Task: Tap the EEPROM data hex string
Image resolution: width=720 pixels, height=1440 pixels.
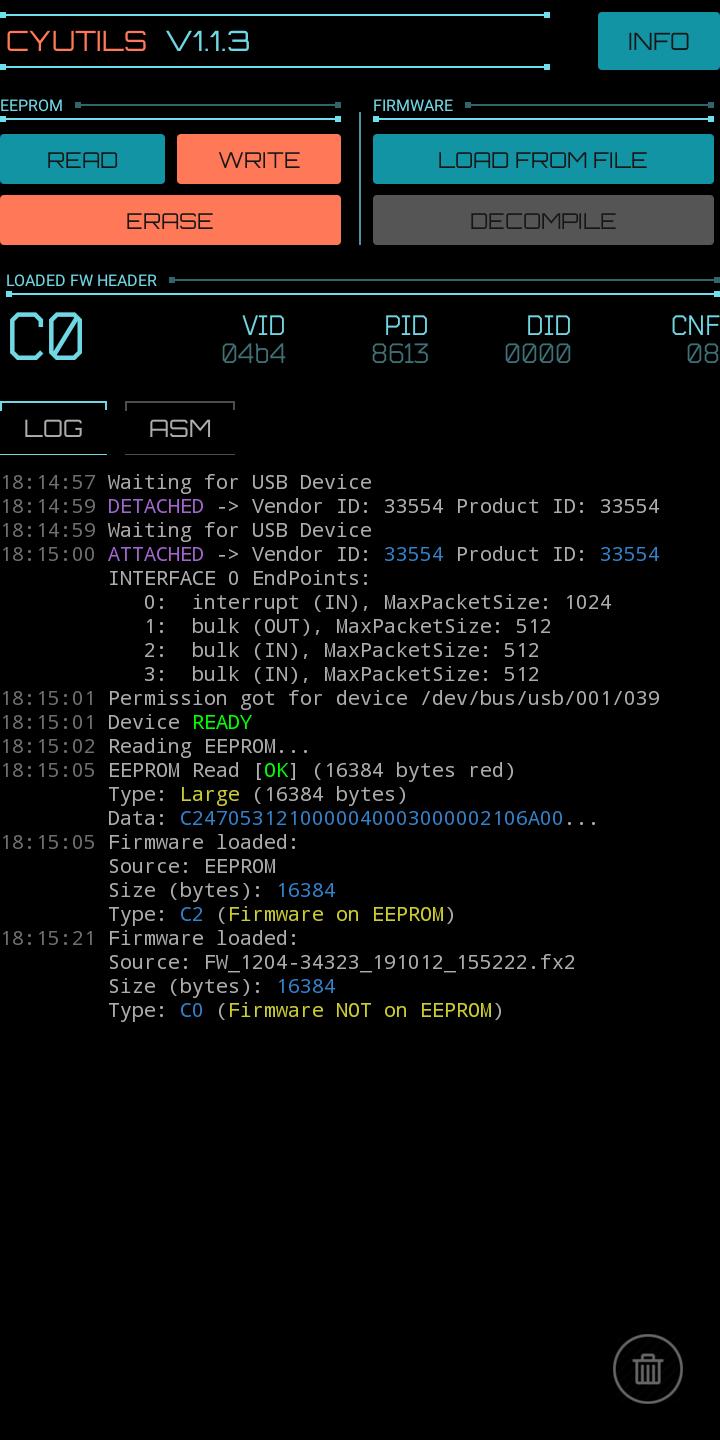Action: click(x=372, y=818)
